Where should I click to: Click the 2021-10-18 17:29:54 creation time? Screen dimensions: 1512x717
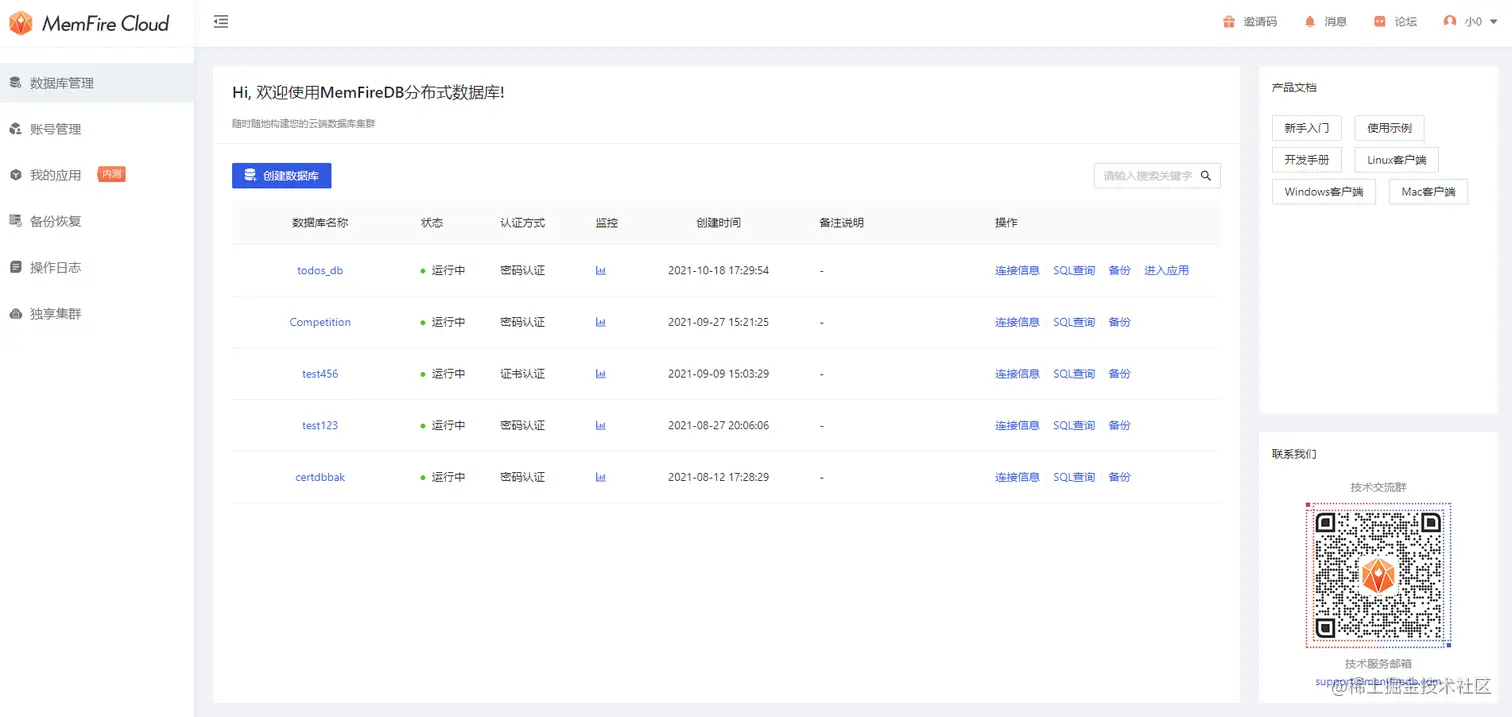pos(718,270)
